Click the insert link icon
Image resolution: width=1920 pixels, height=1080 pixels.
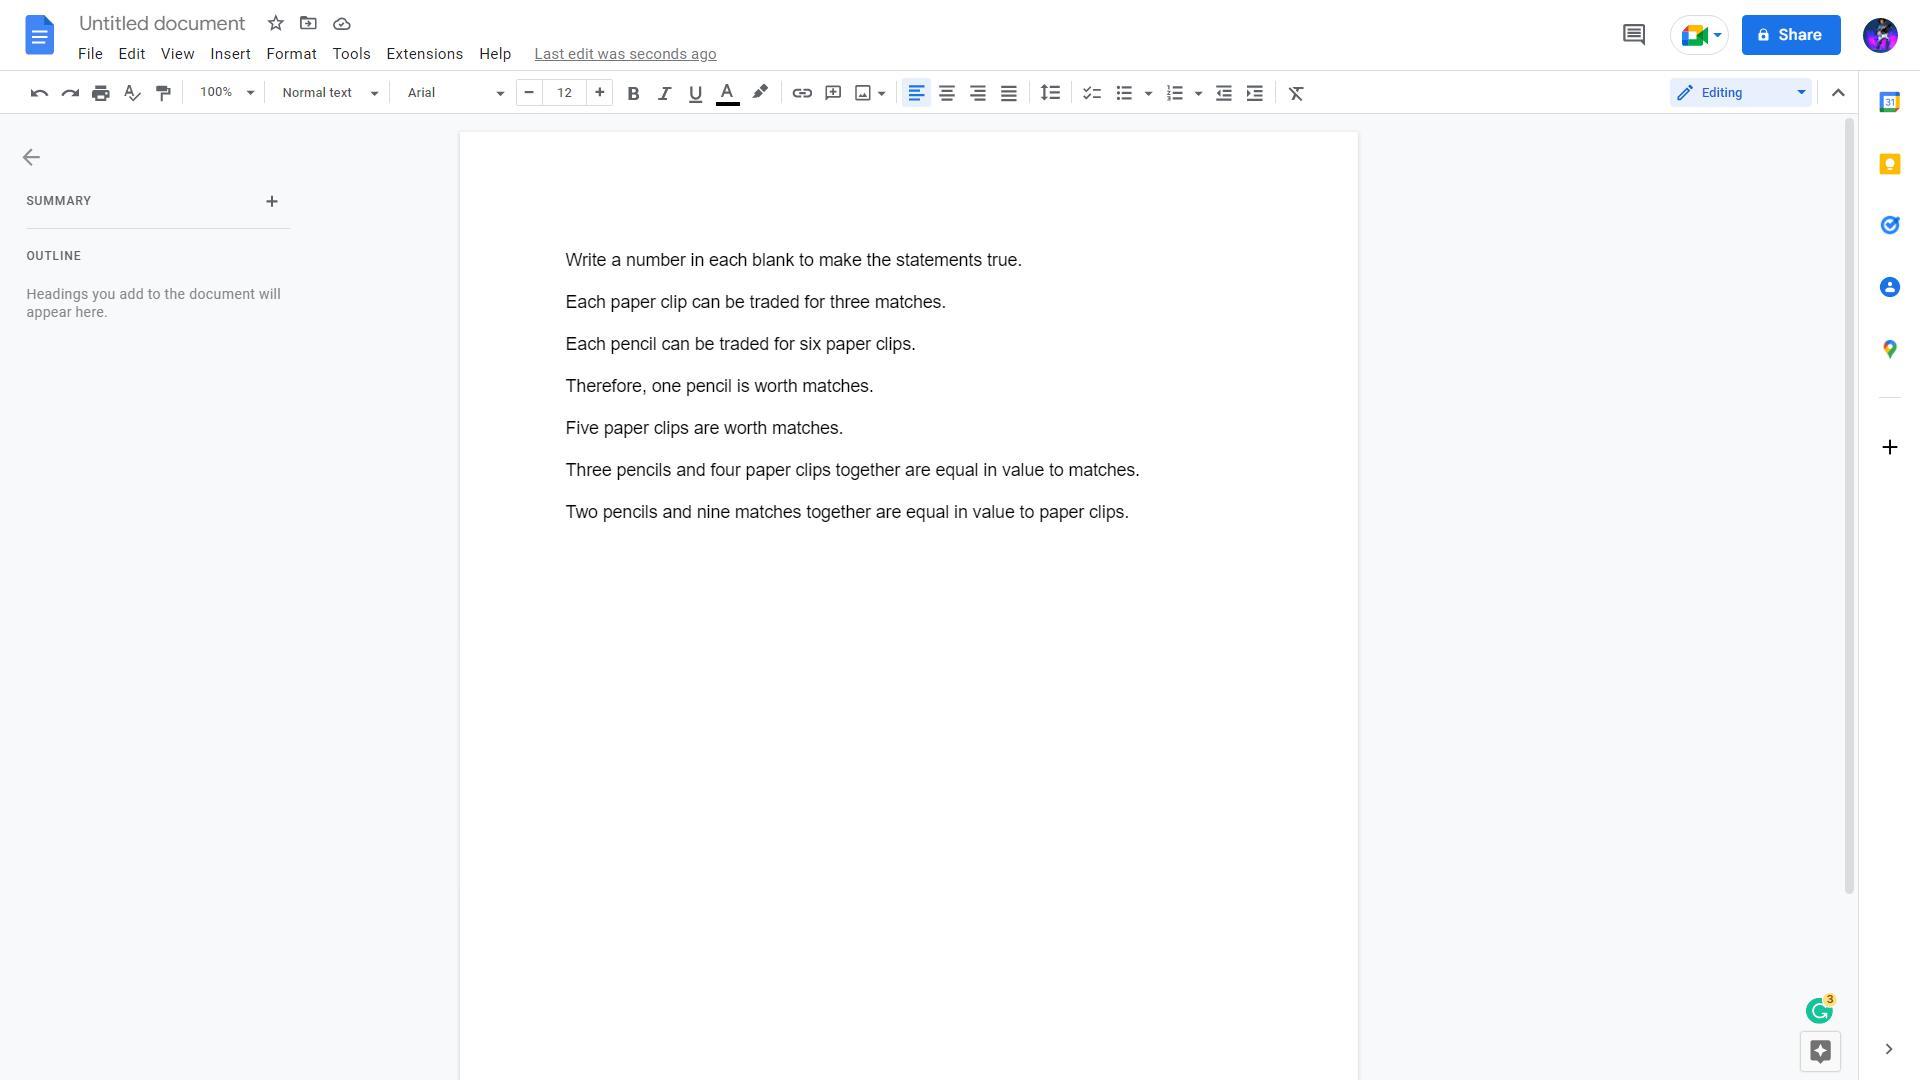click(x=801, y=93)
